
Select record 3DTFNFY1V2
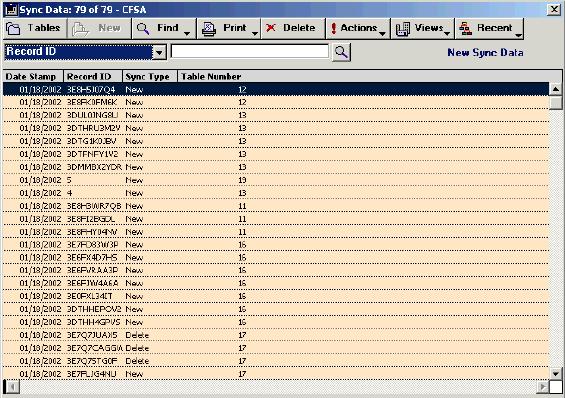[276, 154]
